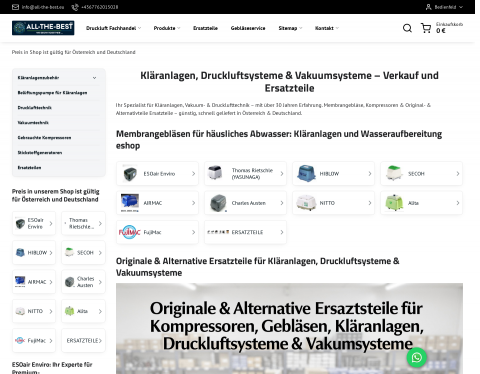This screenshot has width=480, height=374.
Task: Open FujiMac label in main grid
Action: (152, 232)
